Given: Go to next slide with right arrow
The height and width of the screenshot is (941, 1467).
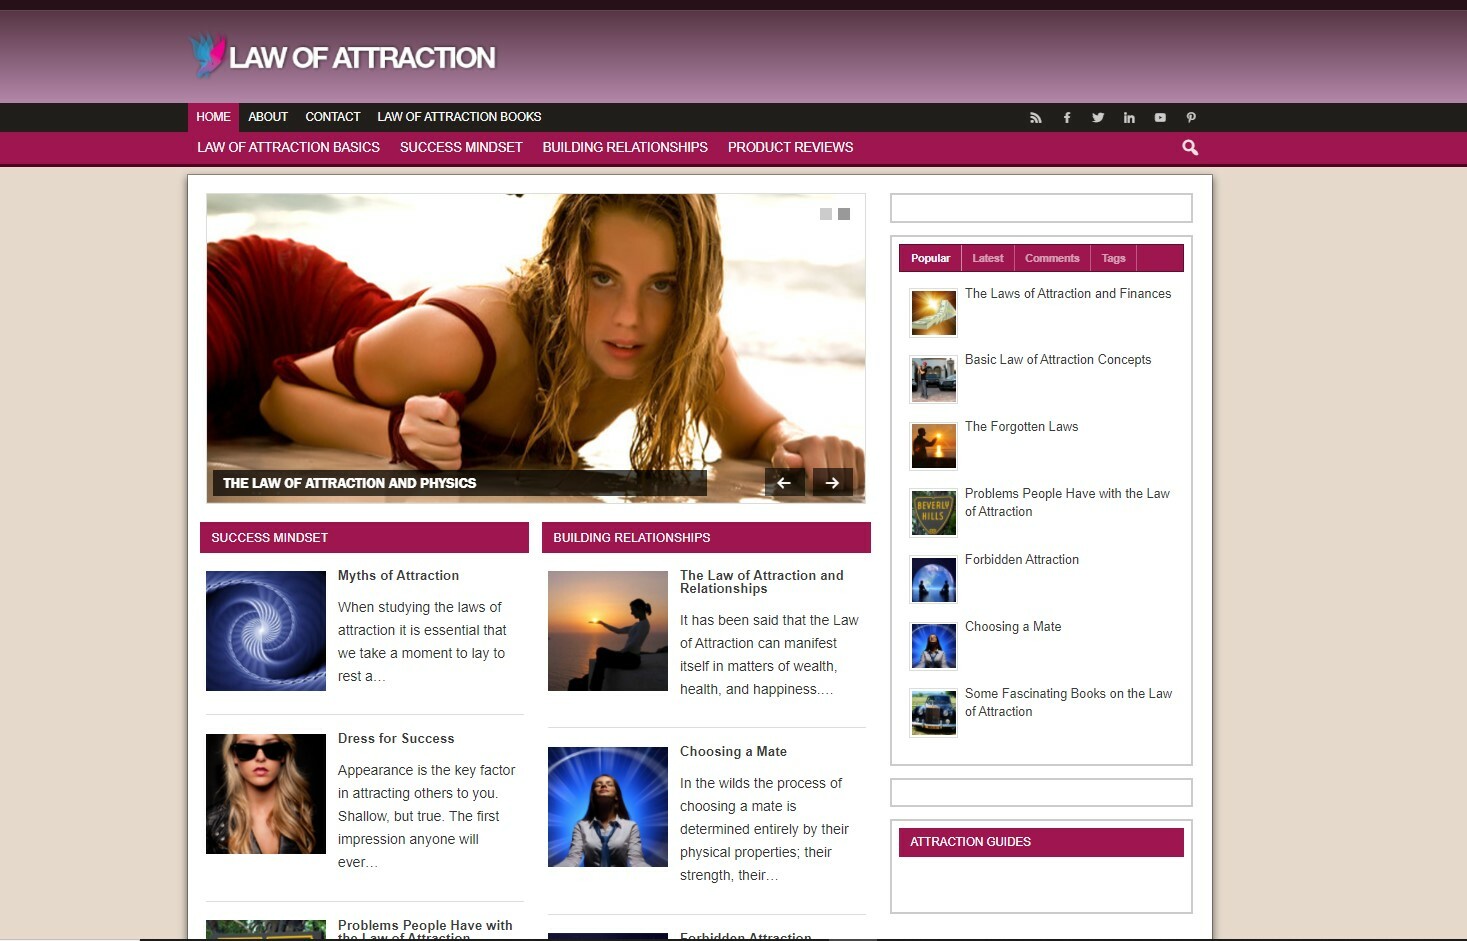Looking at the screenshot, I should click(x=833, y=483).
